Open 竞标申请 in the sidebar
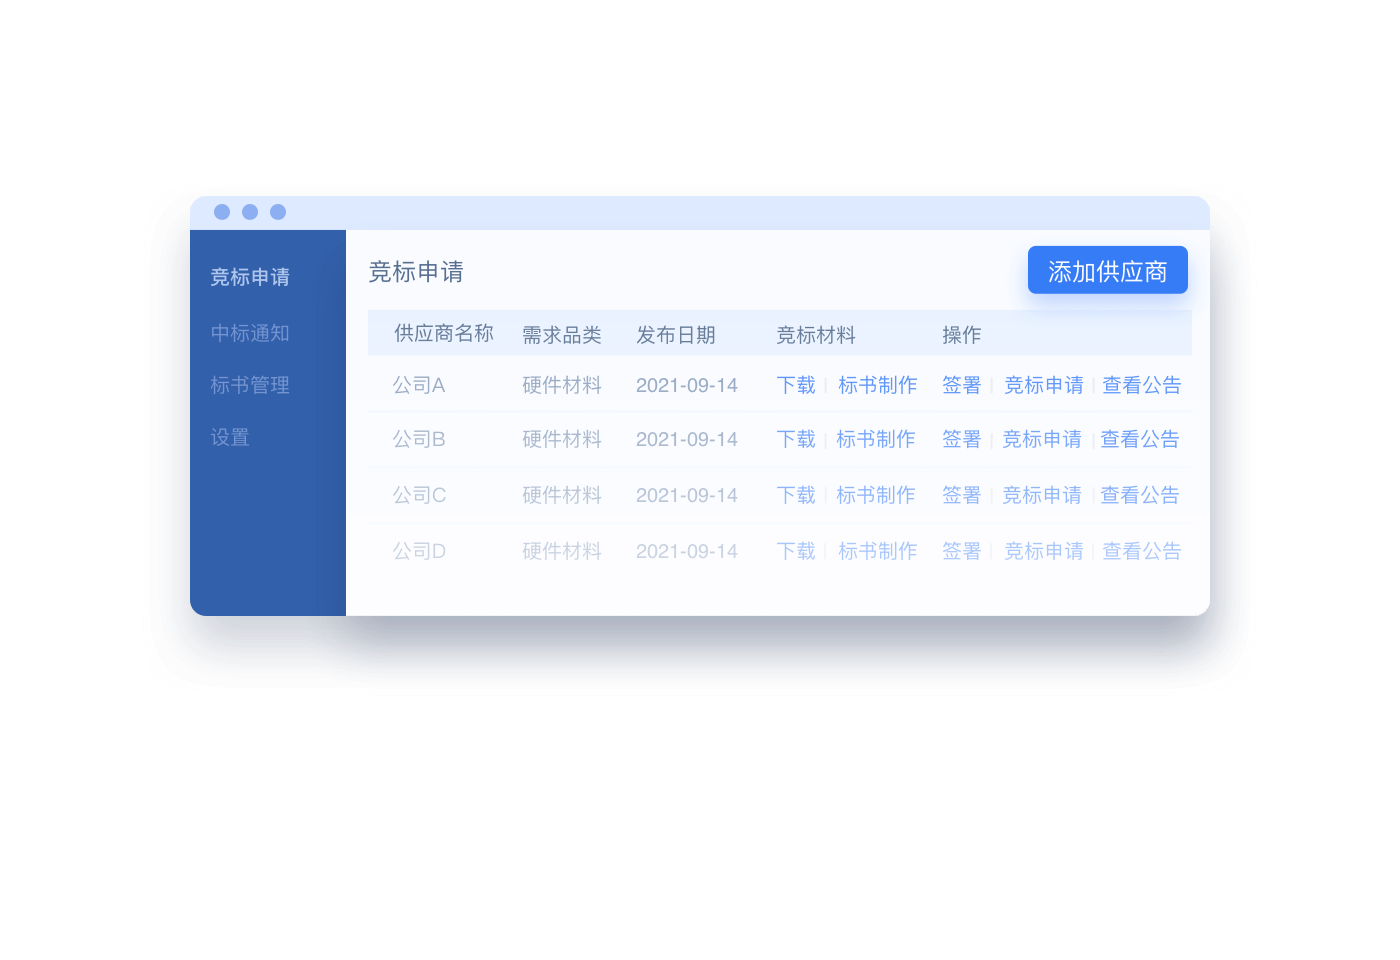The height and width of the screenshot is (960, 1400). point(250,277)
